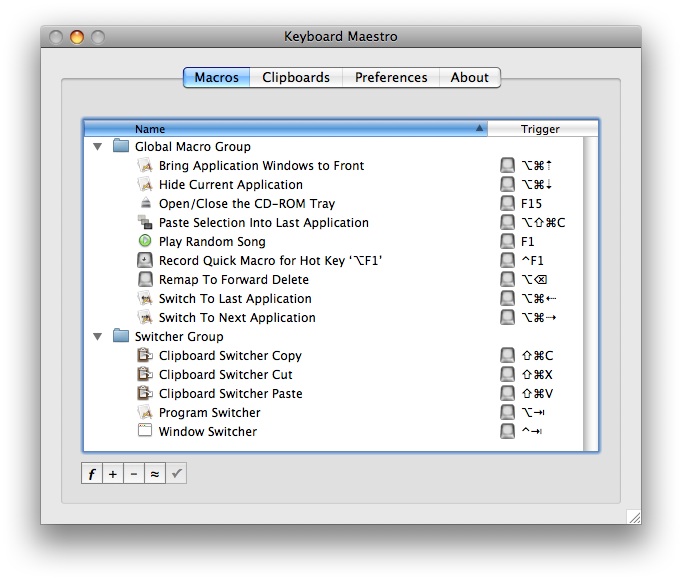The height and width of the screenshot is (580, 682).
Task: Select "Clipboard Switcher Paste" macro text
Action: pos(231,393)
